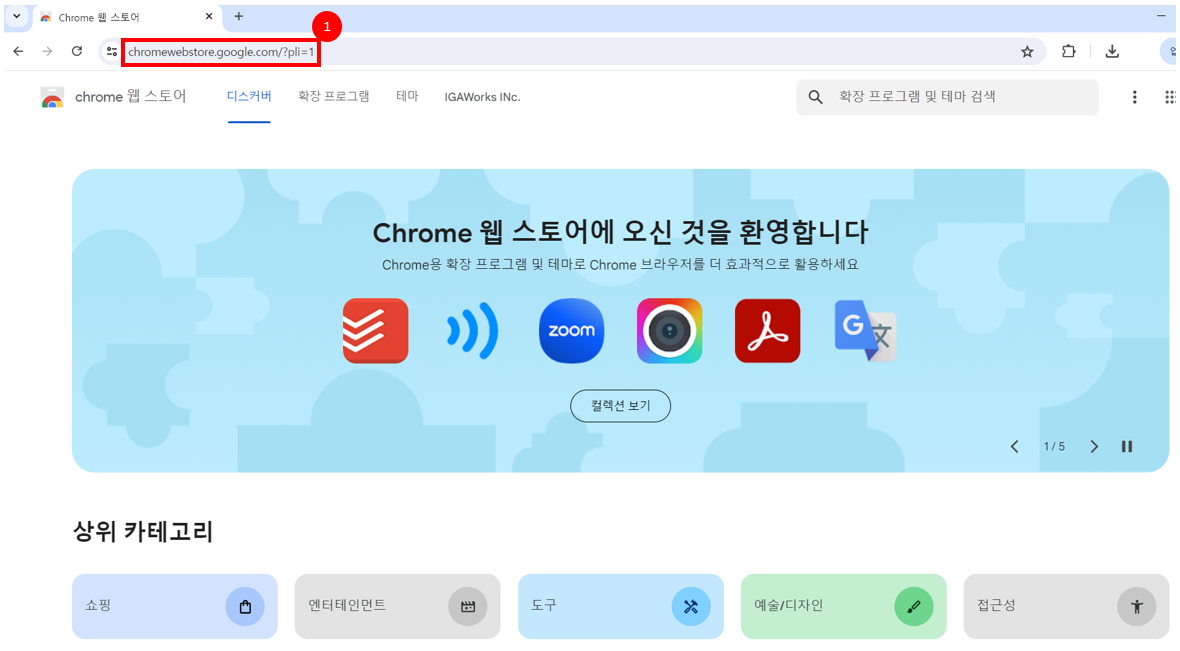Click the chrome 웹 스토어 title text

tap(130, 96)
